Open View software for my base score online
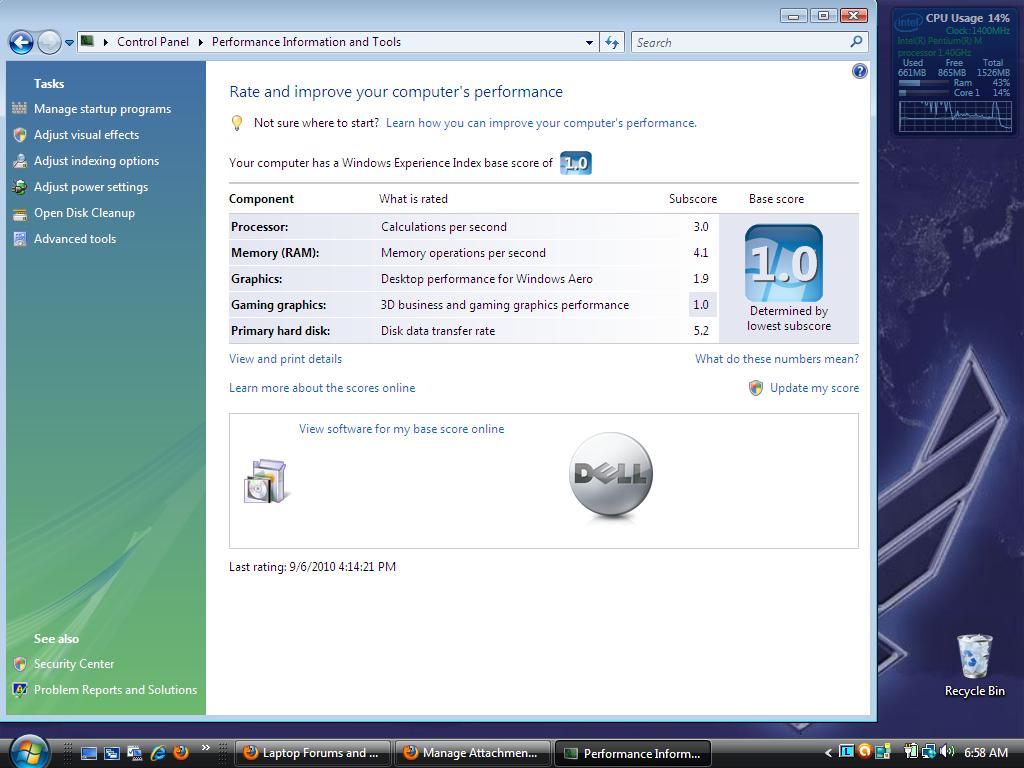The width and height of the screenshot is (1024, 768). coord(402,429)
